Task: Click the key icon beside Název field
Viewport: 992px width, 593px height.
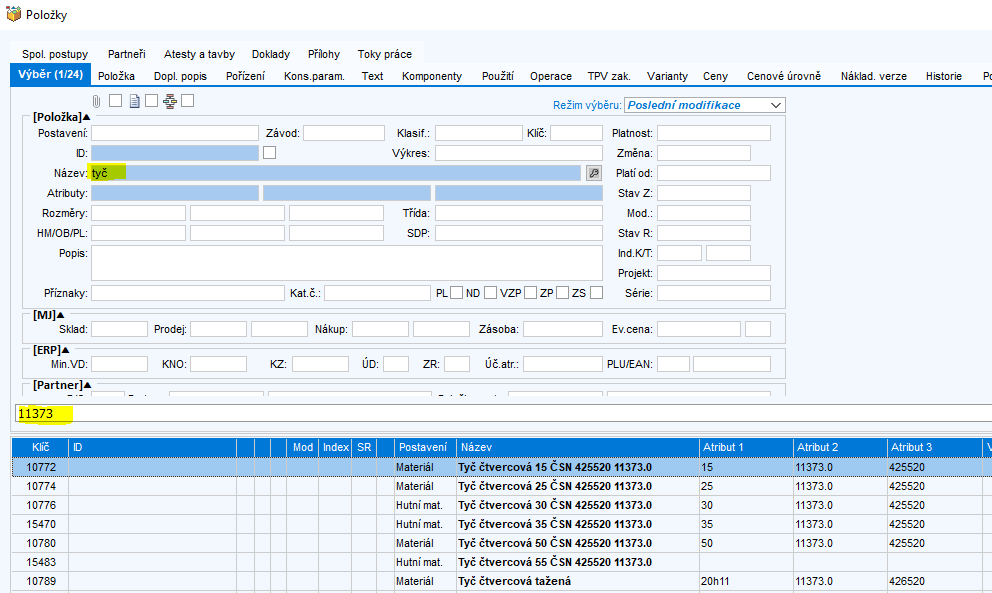Action: [593, 173]
